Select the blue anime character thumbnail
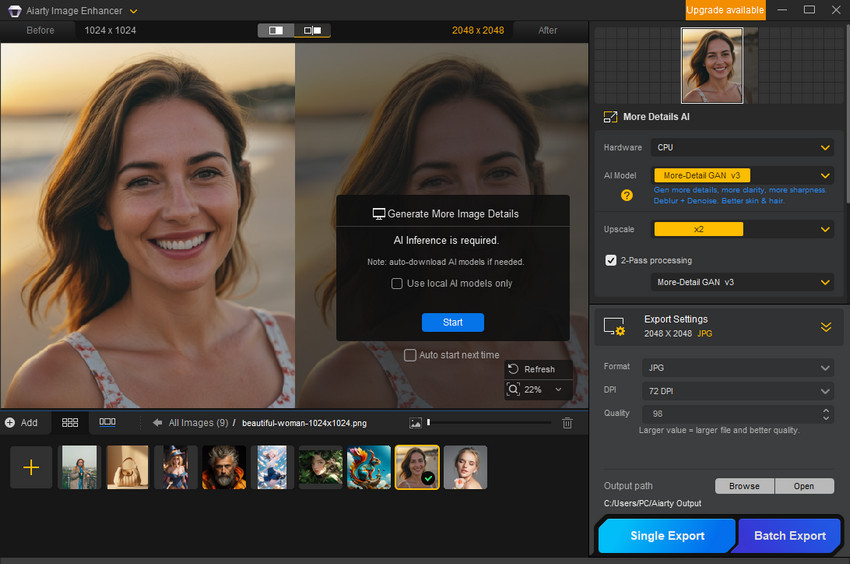 coord(272,467)
